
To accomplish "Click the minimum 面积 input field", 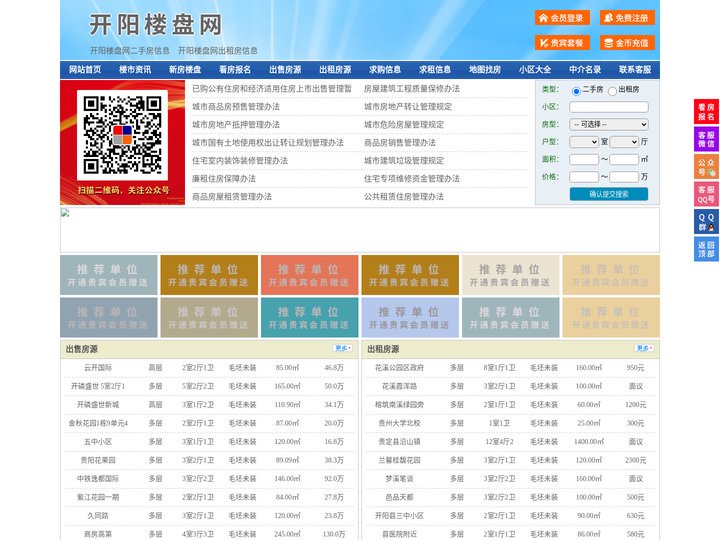I will click(x=584, y=159).
